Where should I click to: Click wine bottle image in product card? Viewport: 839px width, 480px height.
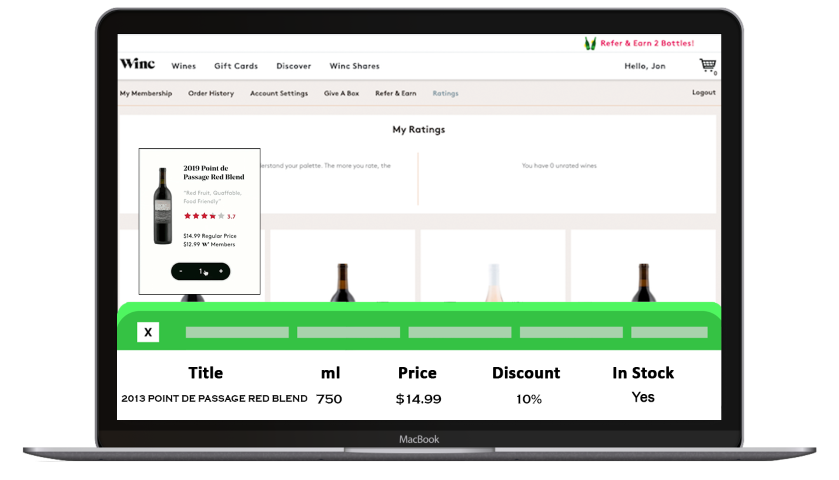[163, 206]
